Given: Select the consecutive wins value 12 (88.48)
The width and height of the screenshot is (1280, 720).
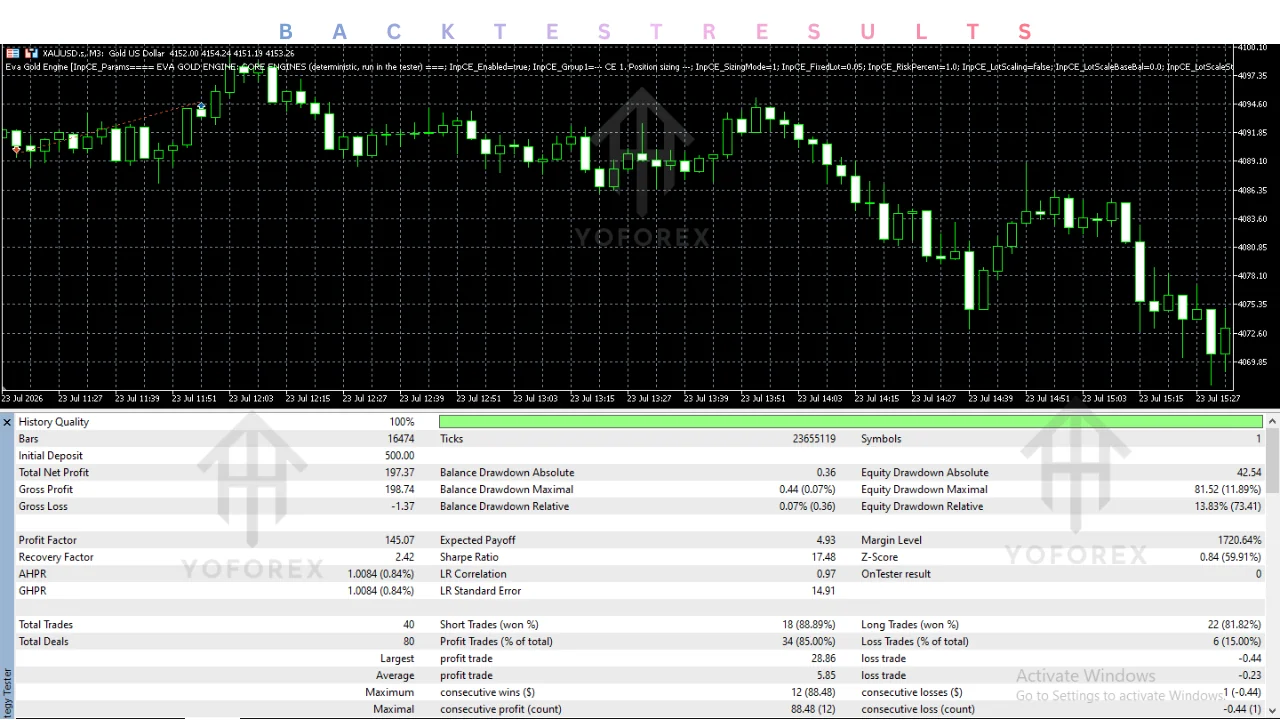Looking at the screenshot, I should [813, 693].
